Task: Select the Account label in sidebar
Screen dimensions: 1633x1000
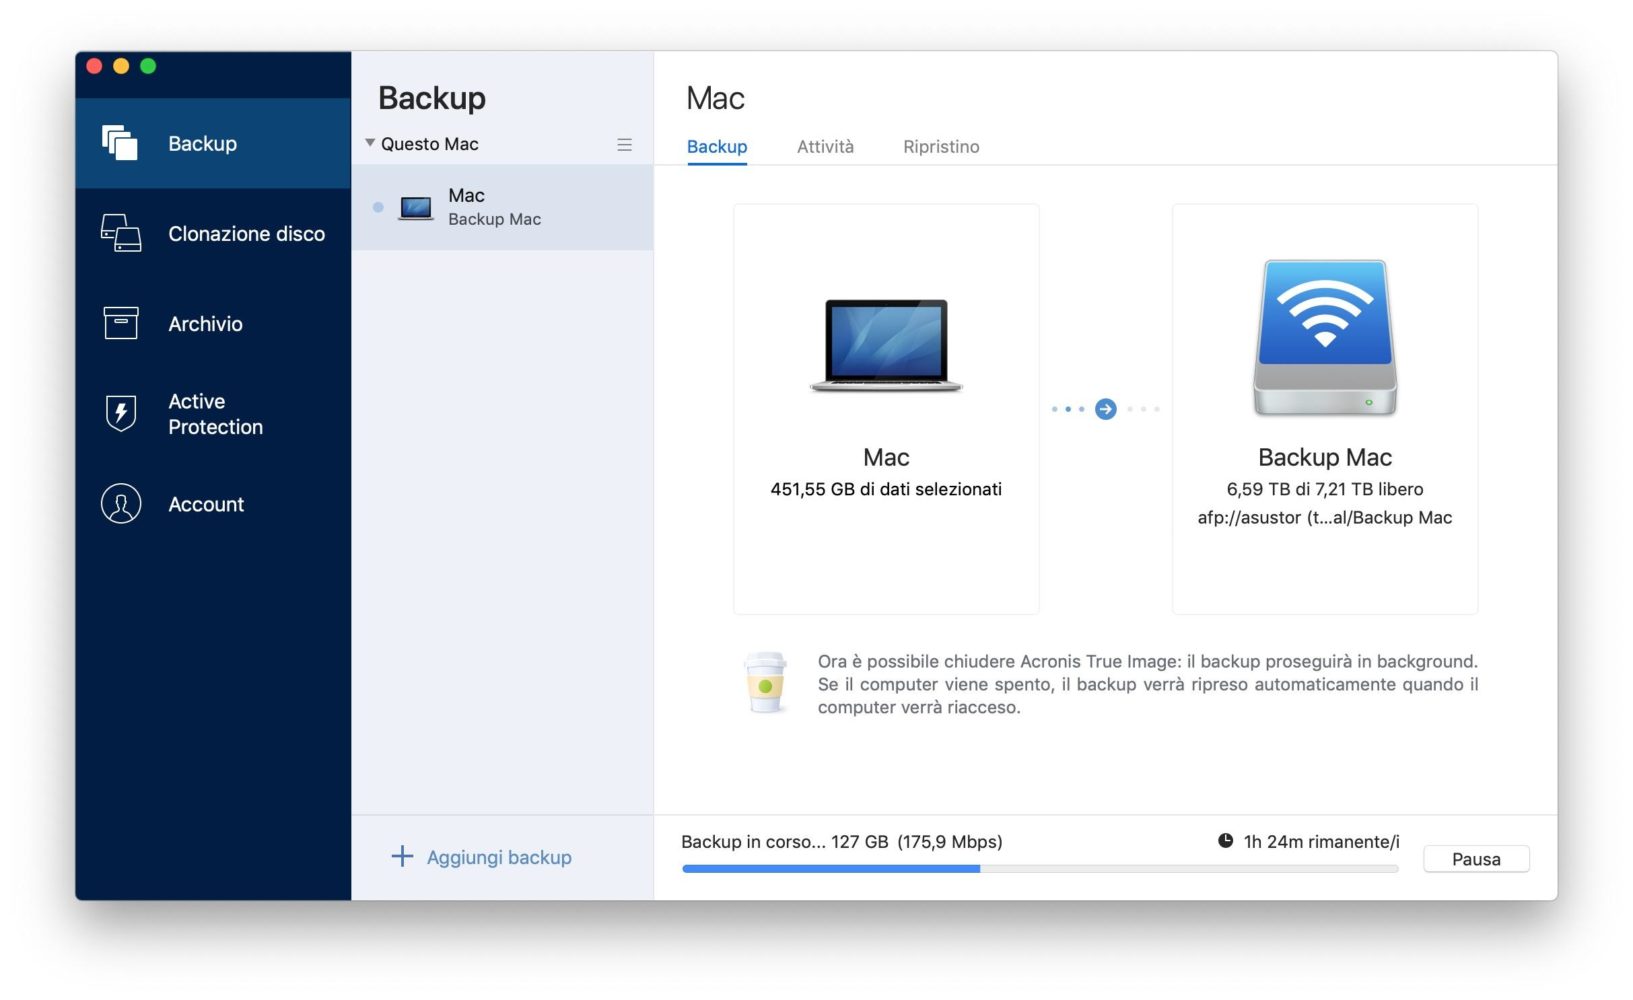Action: 206,505
